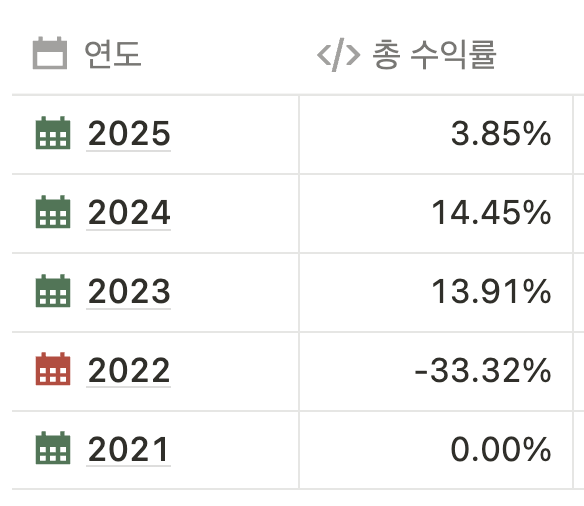Image resolution: width=584 pixels, height=506 pixels.
Task: Select the 13.91% return cell
Action: [x=436, y=292]
